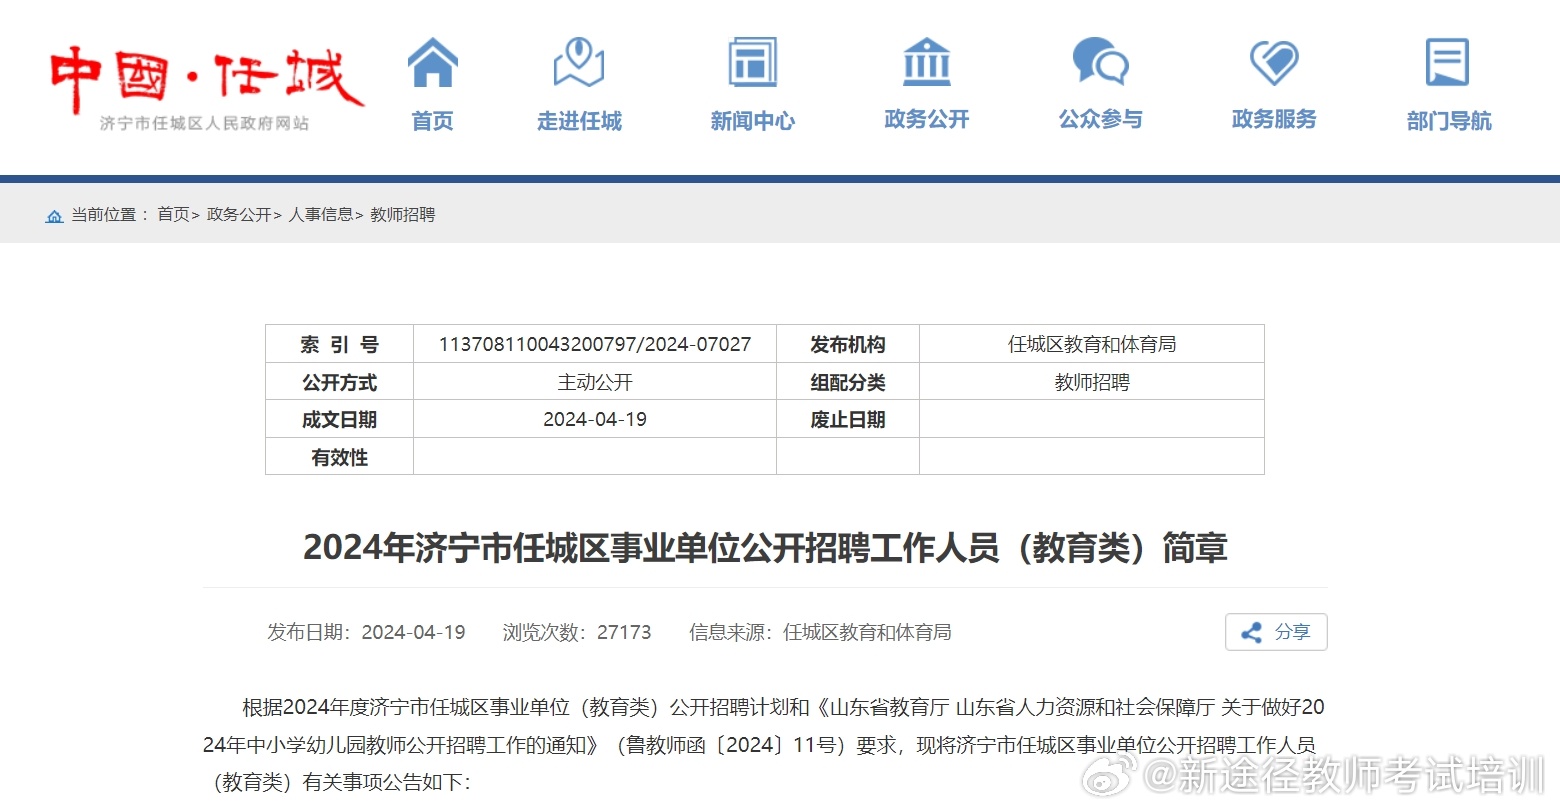This screenshot has width=1560, height=812.
Task: Click 济宁市任城区人民政府网站 subtitle text
Action: click(x=204, y=123)
